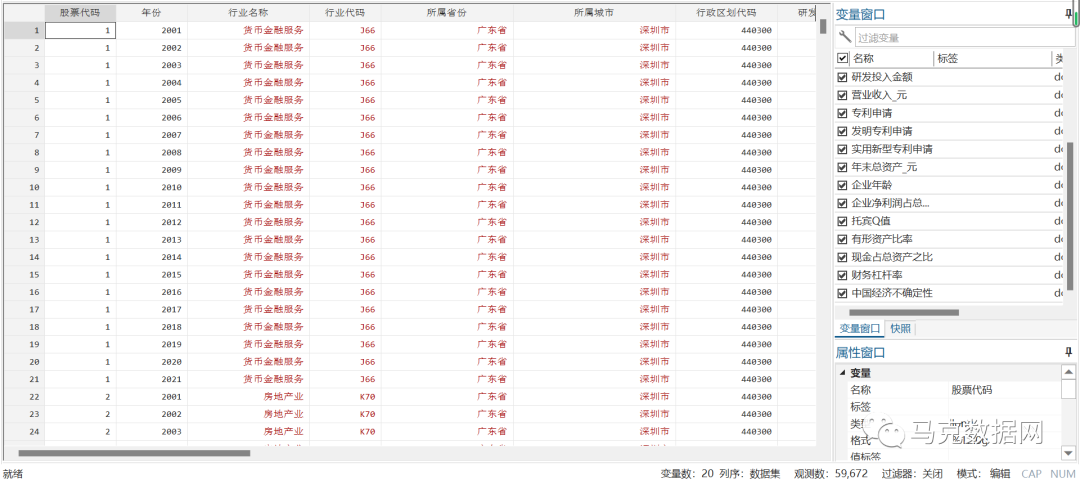The width and height of the screenshot is (1080, 480).
Task: Click the year cell 2021
Action: pyautogui.click(x=152, y=379)
